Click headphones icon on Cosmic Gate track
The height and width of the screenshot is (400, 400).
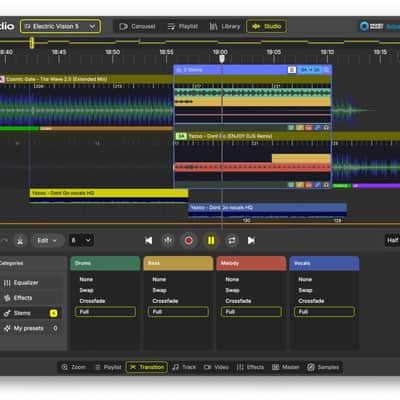(326, 127)
